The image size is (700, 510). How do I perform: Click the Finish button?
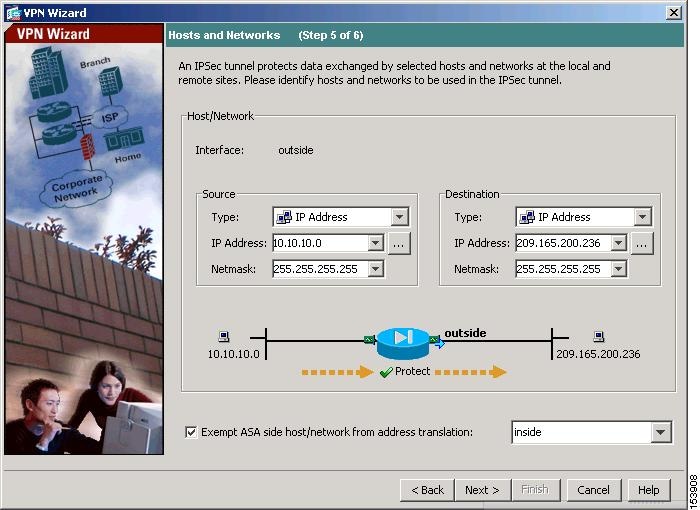point(534,490)
